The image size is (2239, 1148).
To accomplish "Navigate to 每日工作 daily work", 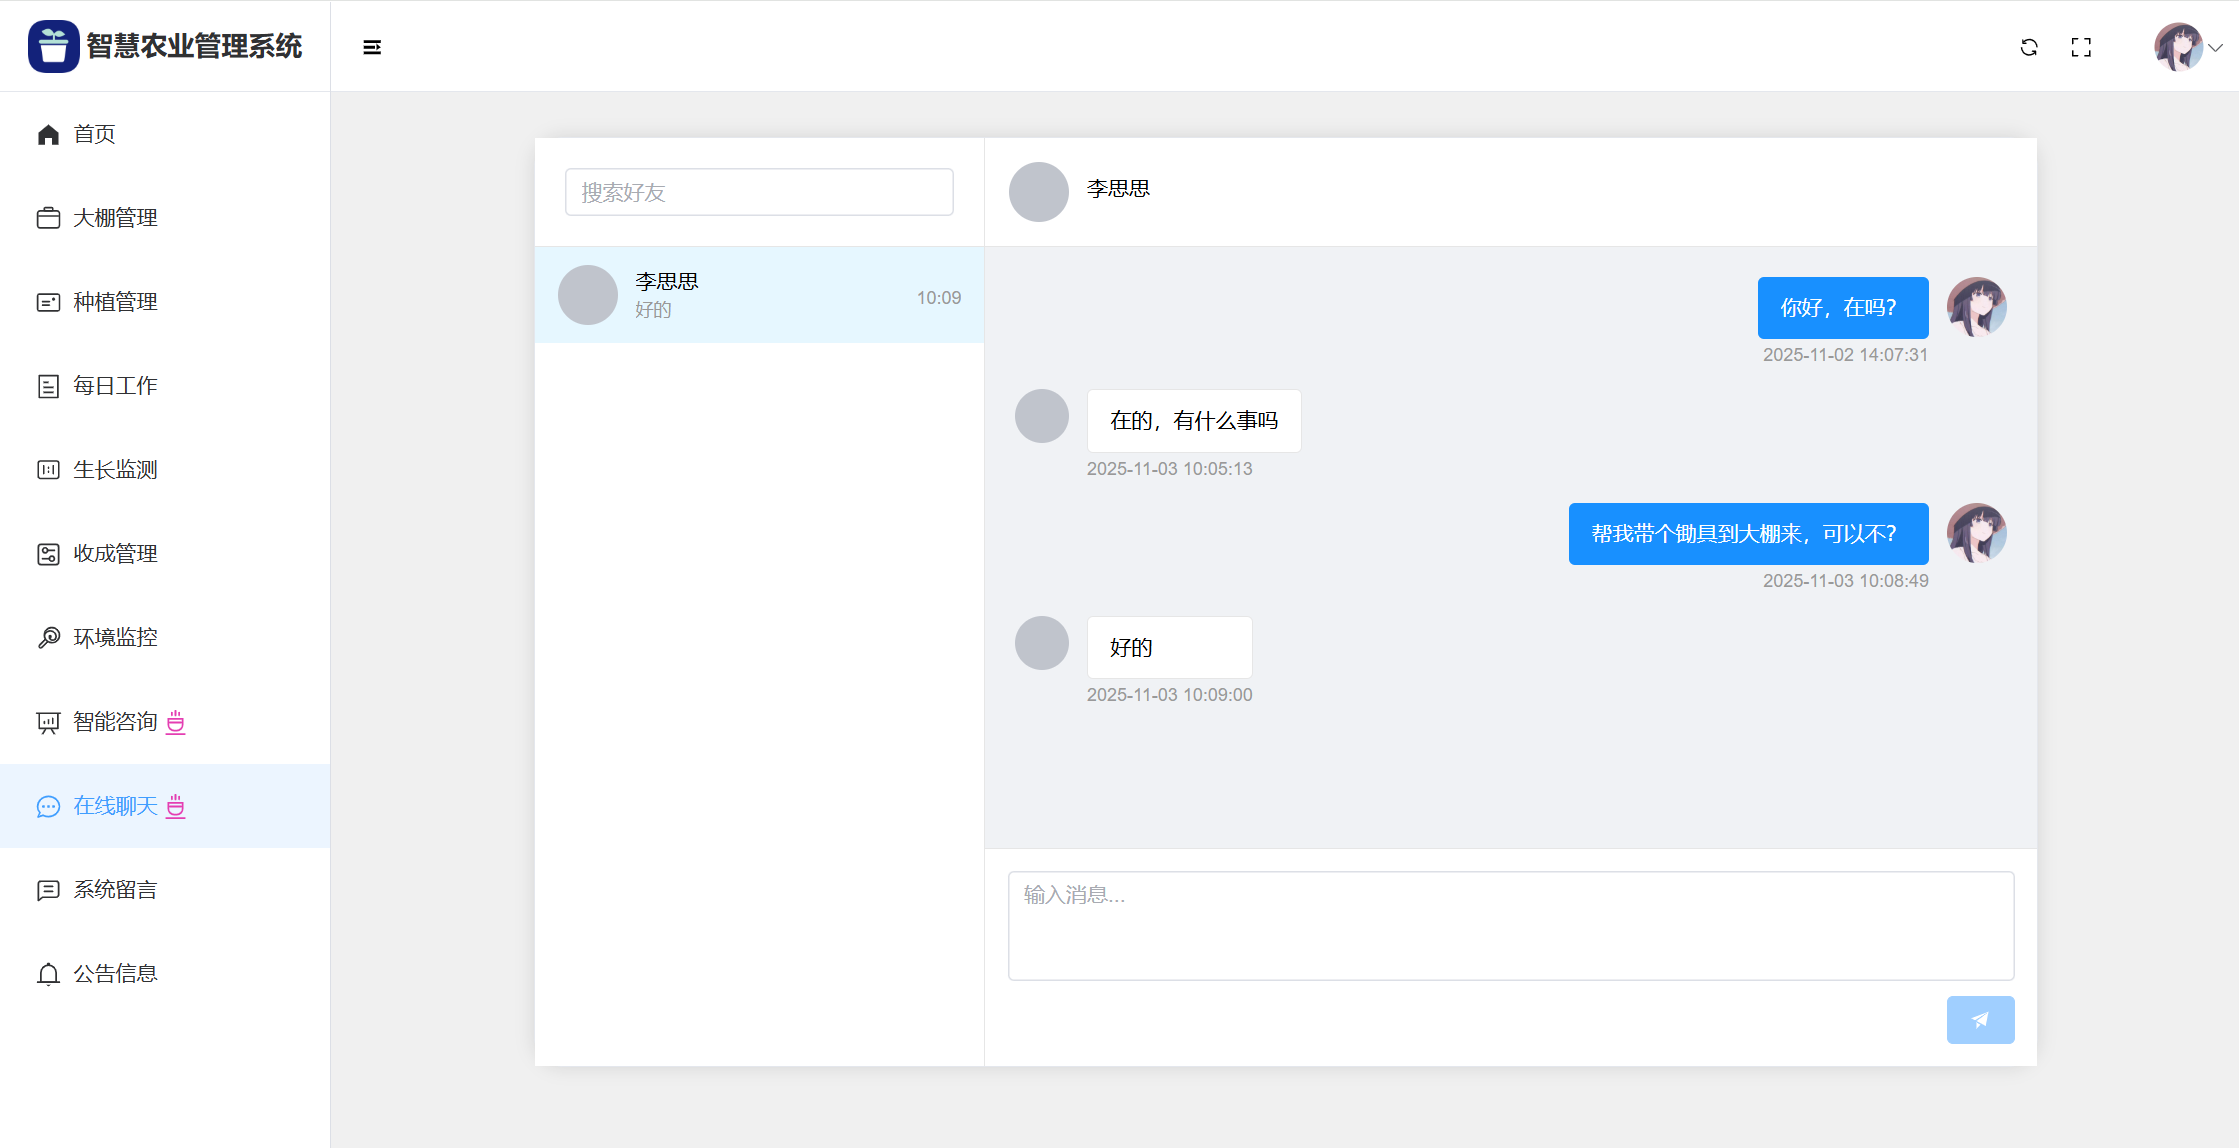I will (115, 386).
